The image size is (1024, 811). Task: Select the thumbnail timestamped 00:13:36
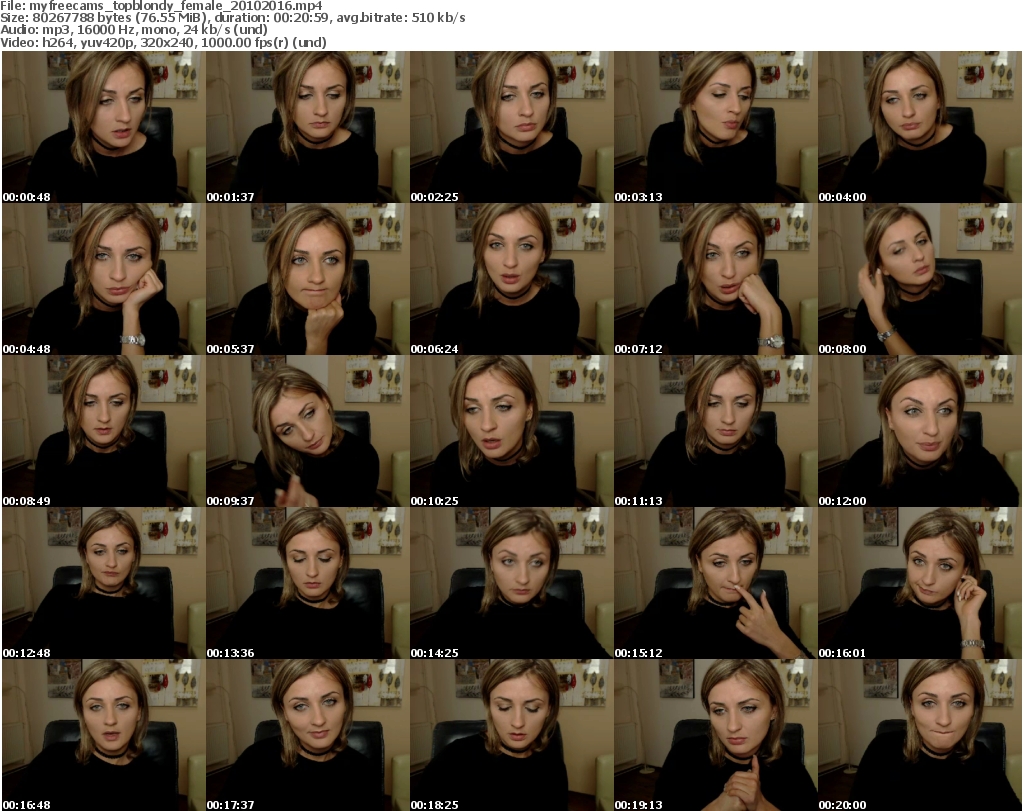[308, 583]
